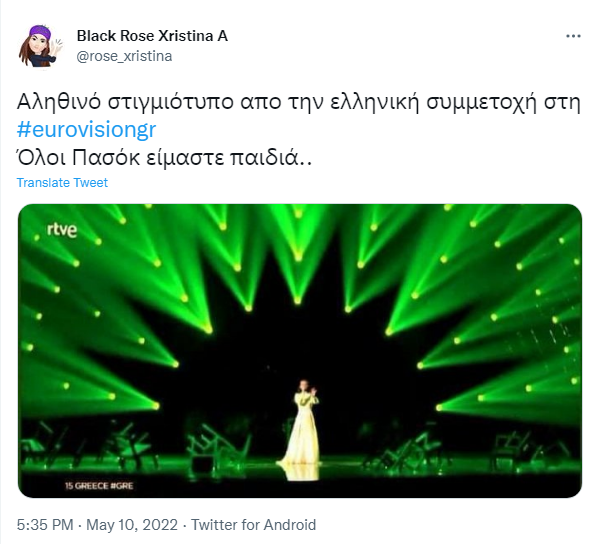Click Translate Tweet
This screenshot has height=544, width=597.
[62, 183]
